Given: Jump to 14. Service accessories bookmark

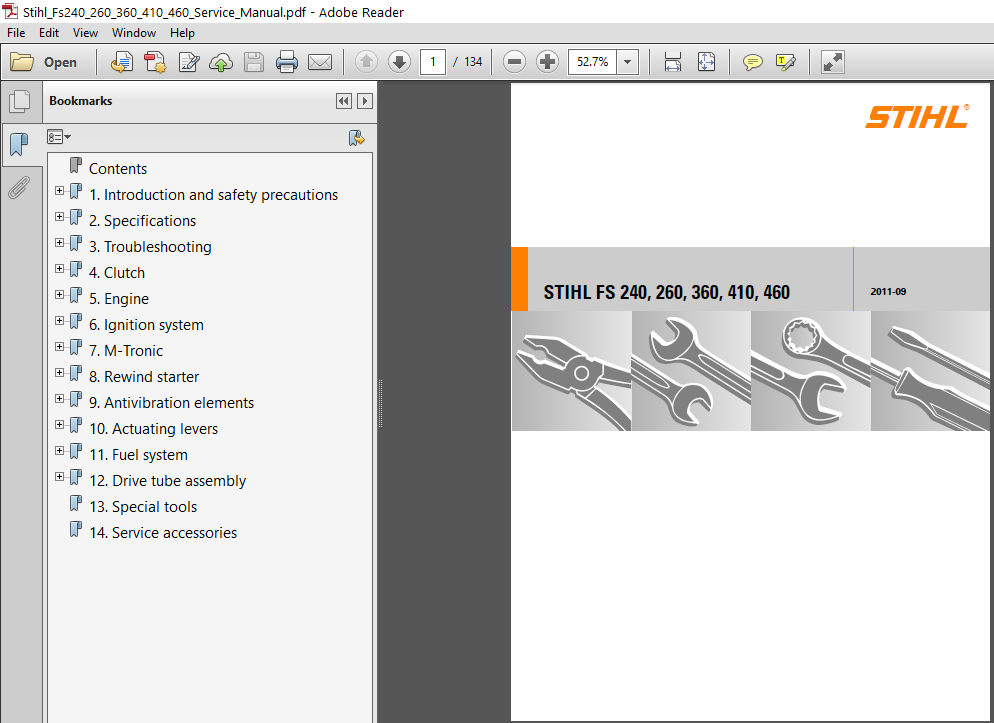Looking at the screenshot, I should point(163,533).
